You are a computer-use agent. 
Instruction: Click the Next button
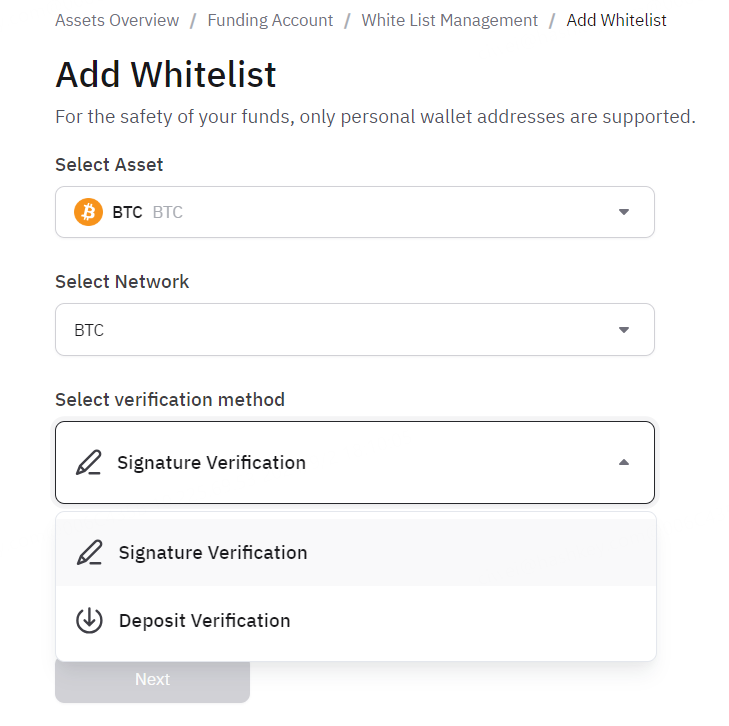[x=152, y=680]
